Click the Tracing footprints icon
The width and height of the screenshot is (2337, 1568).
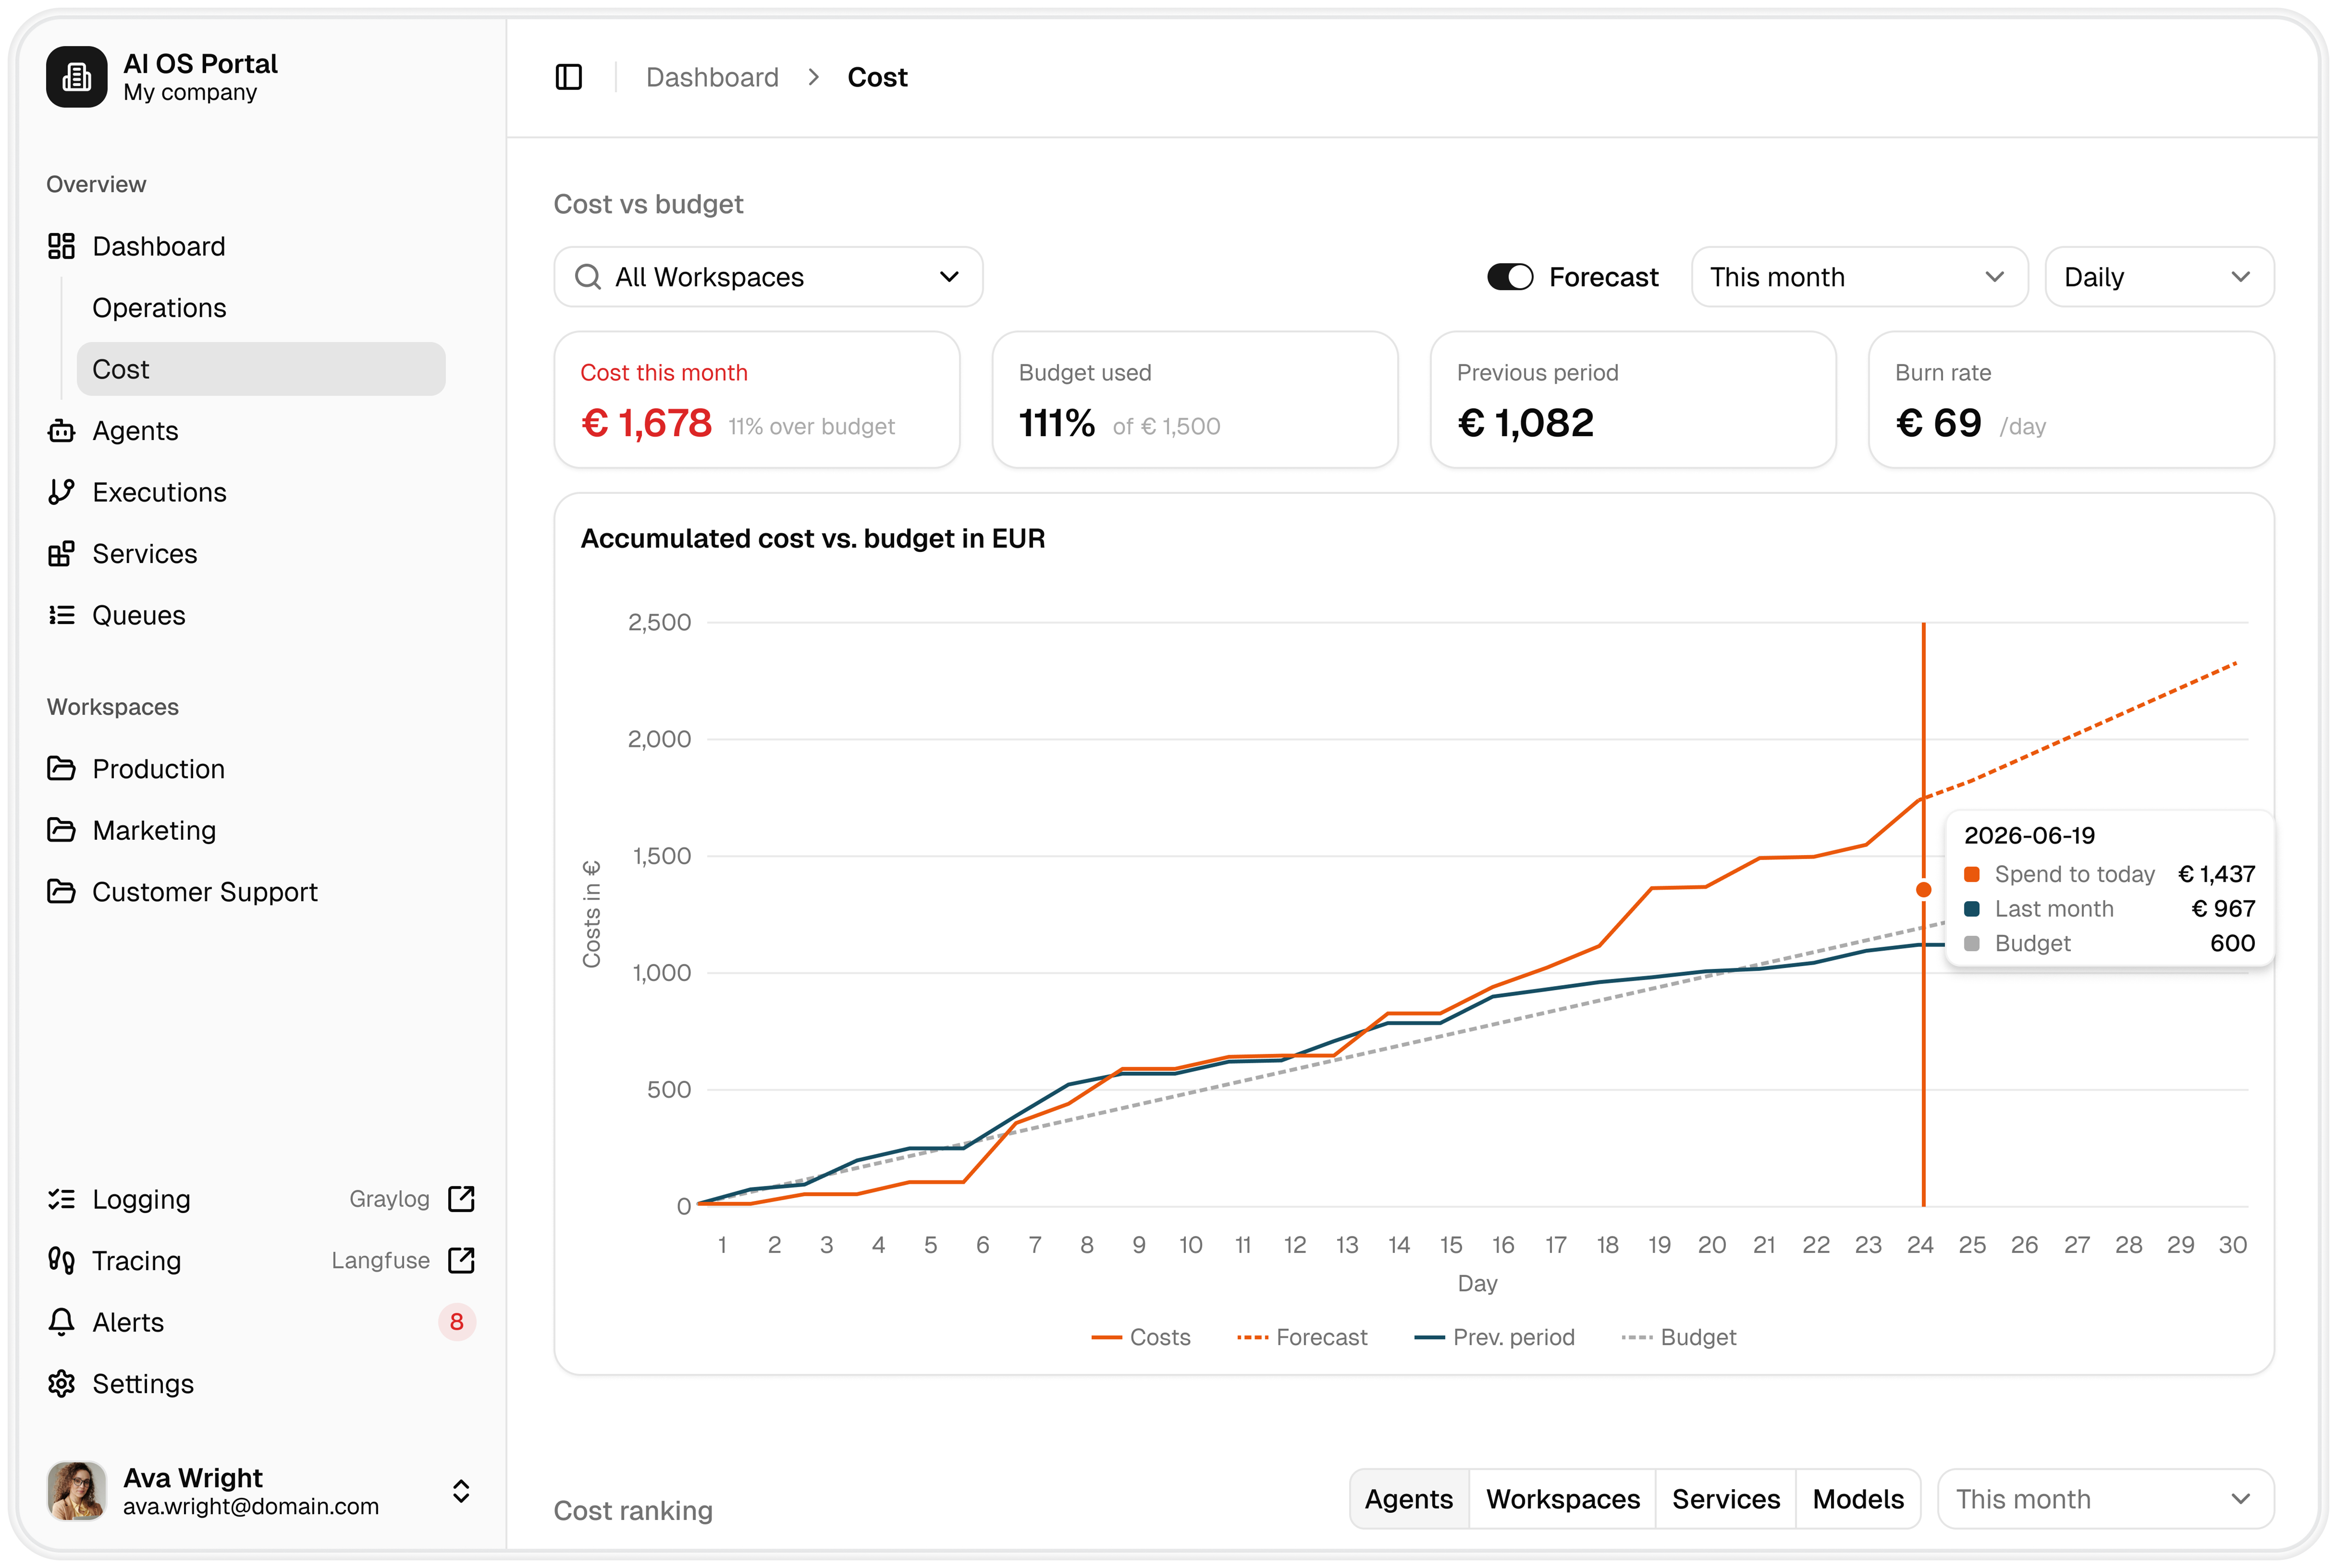(61, 1260)
